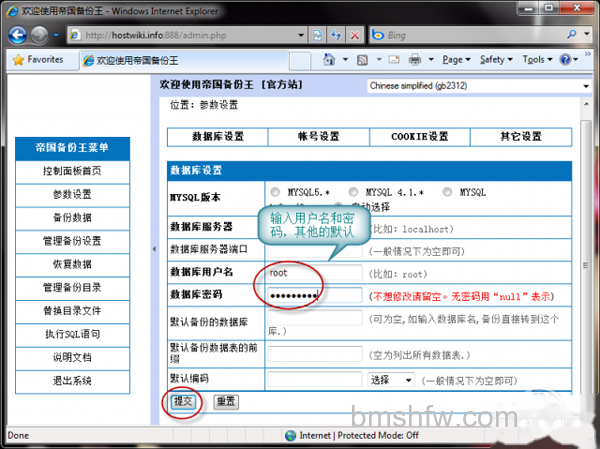Open the Safety menu
600x449 pixels.
click(x=496, y=60)
